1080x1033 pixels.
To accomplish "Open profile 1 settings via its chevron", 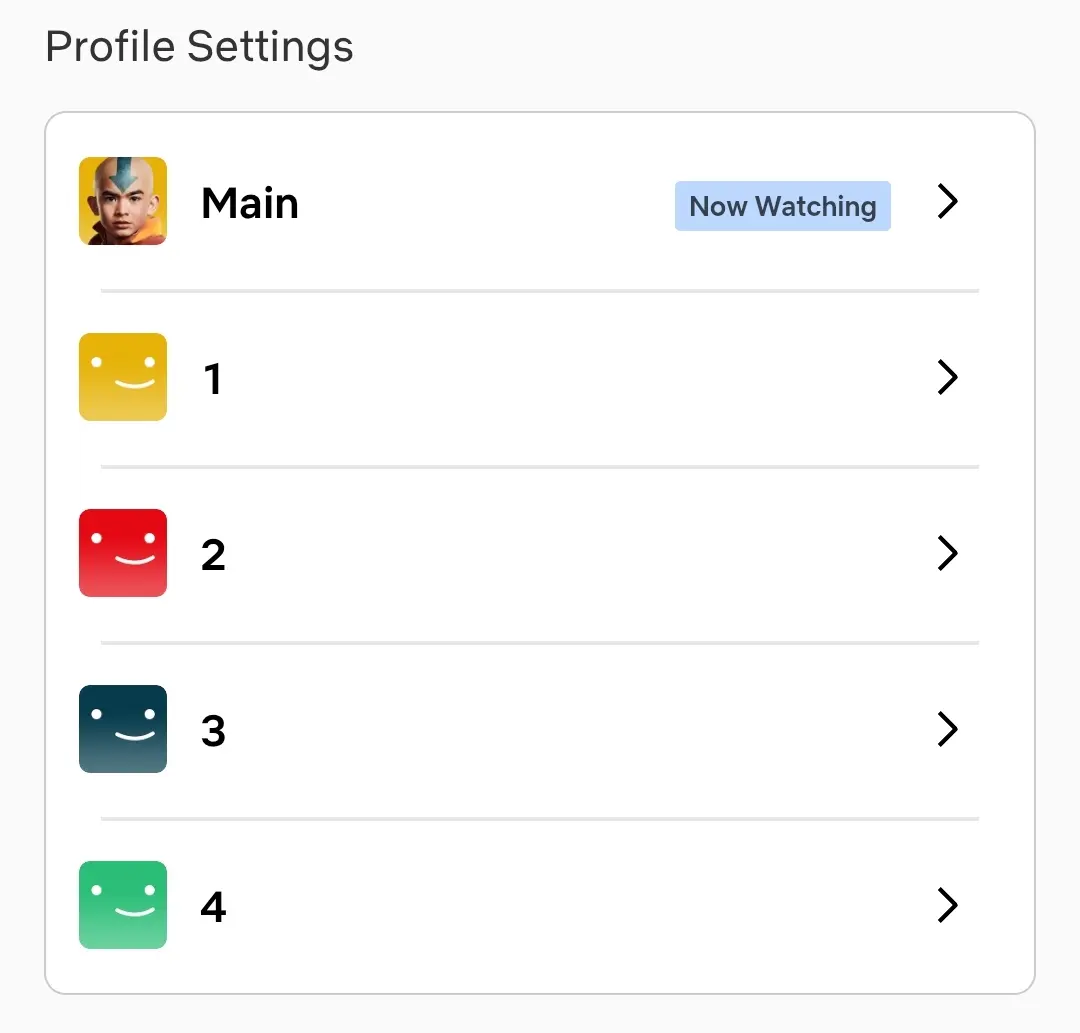I will pos(948,377).
